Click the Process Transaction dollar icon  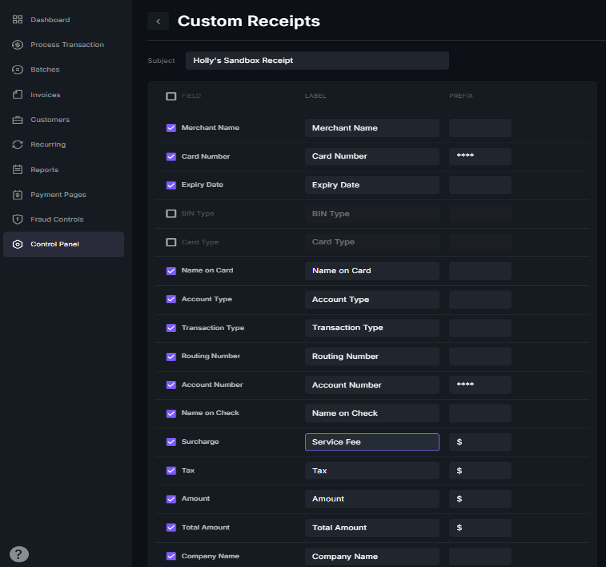pos(18,45)
